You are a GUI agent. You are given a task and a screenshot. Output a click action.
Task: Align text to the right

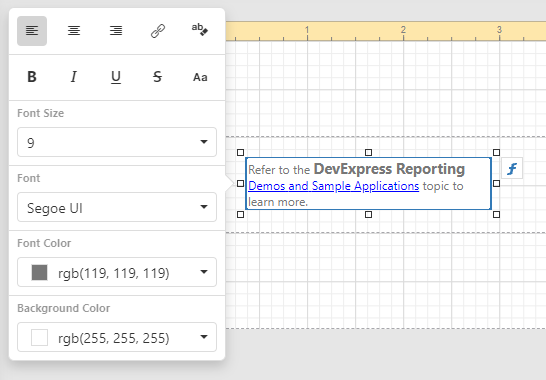(116, 31)
